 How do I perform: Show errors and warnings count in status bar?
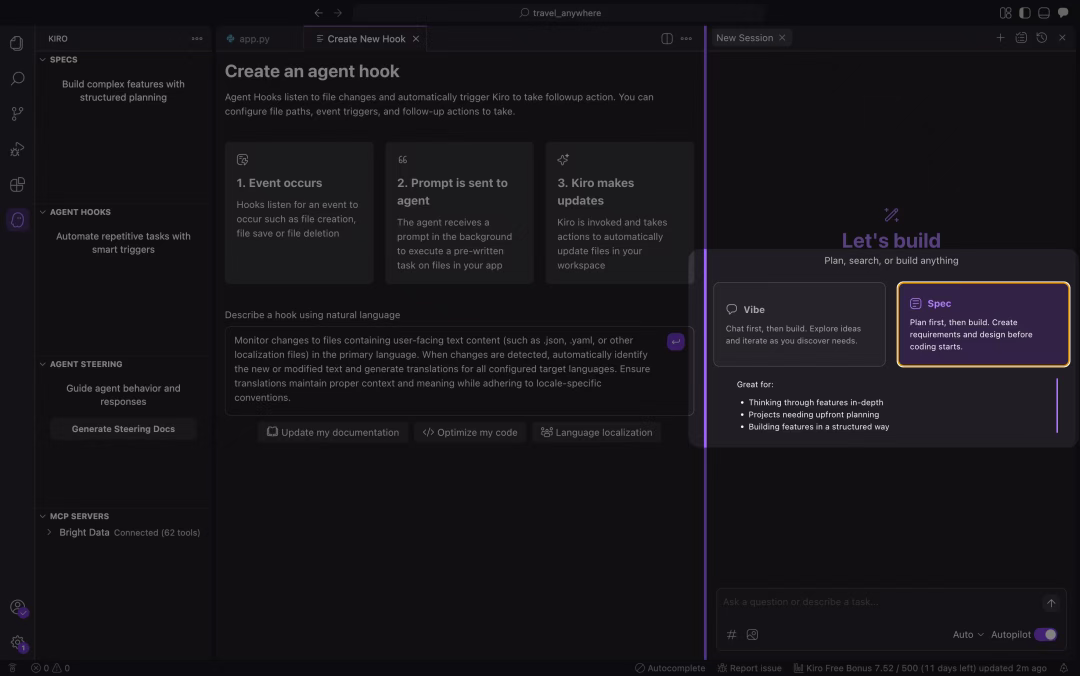click(x=50, y=668)
